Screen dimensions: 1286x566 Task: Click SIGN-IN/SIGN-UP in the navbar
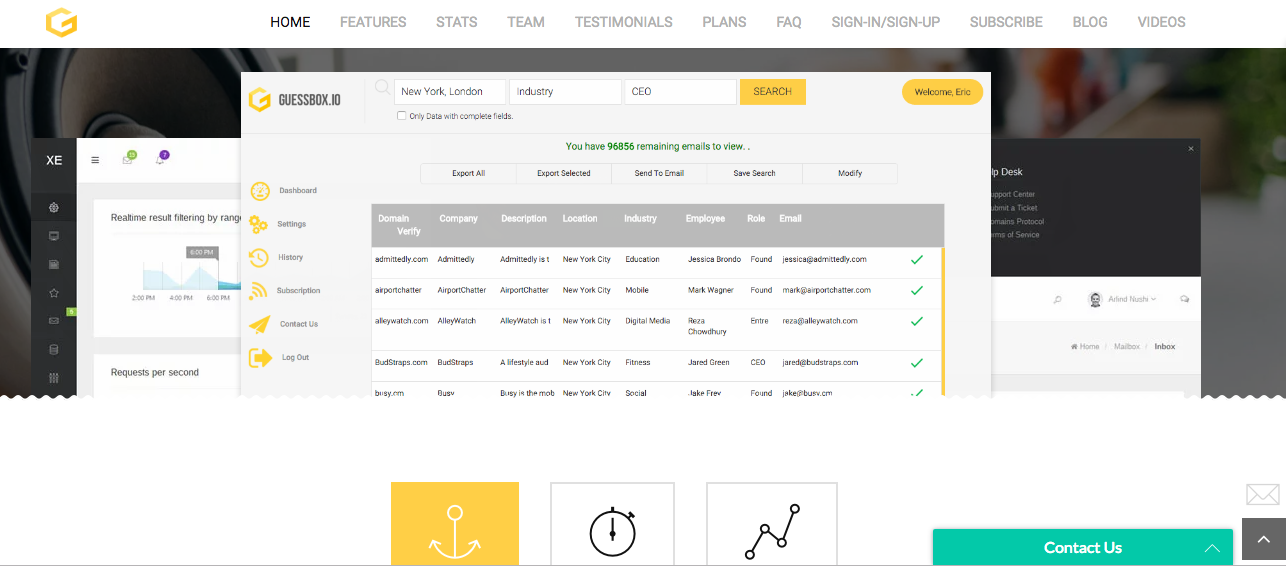pyautogui.click(x=886, y=22)
